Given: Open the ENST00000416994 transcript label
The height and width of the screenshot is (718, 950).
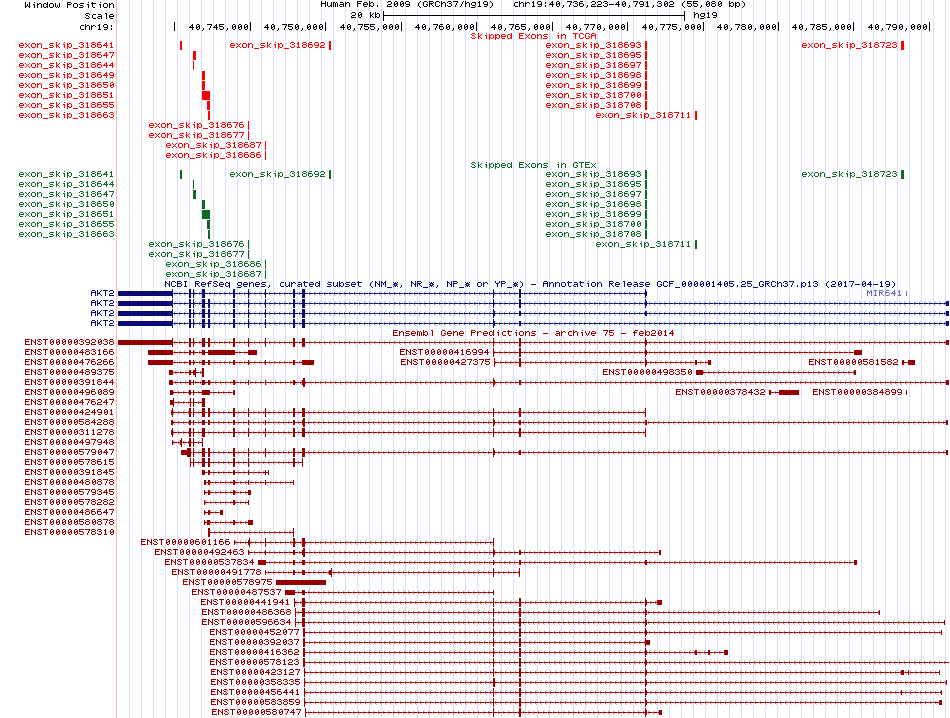Looking at the screenshot, I should pos(445,352).
